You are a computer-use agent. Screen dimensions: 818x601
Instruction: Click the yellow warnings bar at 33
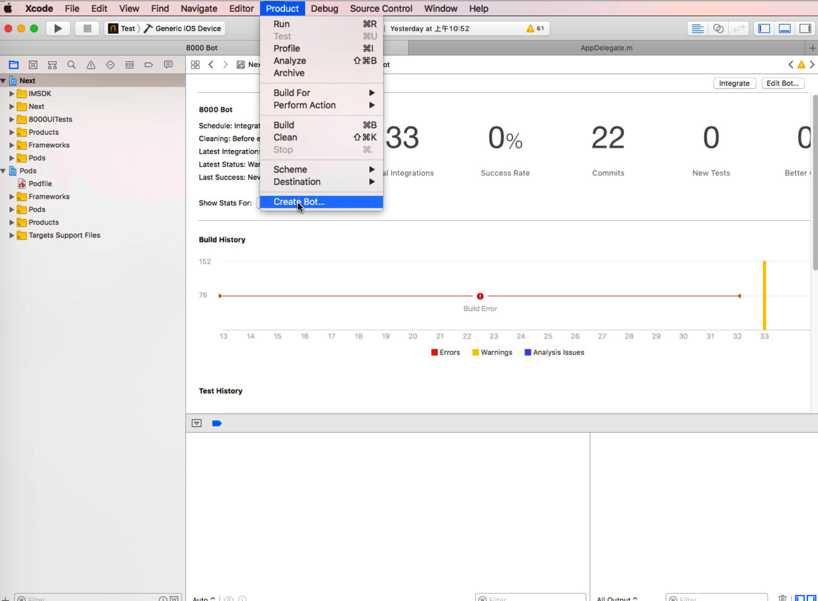coord(765,295)
